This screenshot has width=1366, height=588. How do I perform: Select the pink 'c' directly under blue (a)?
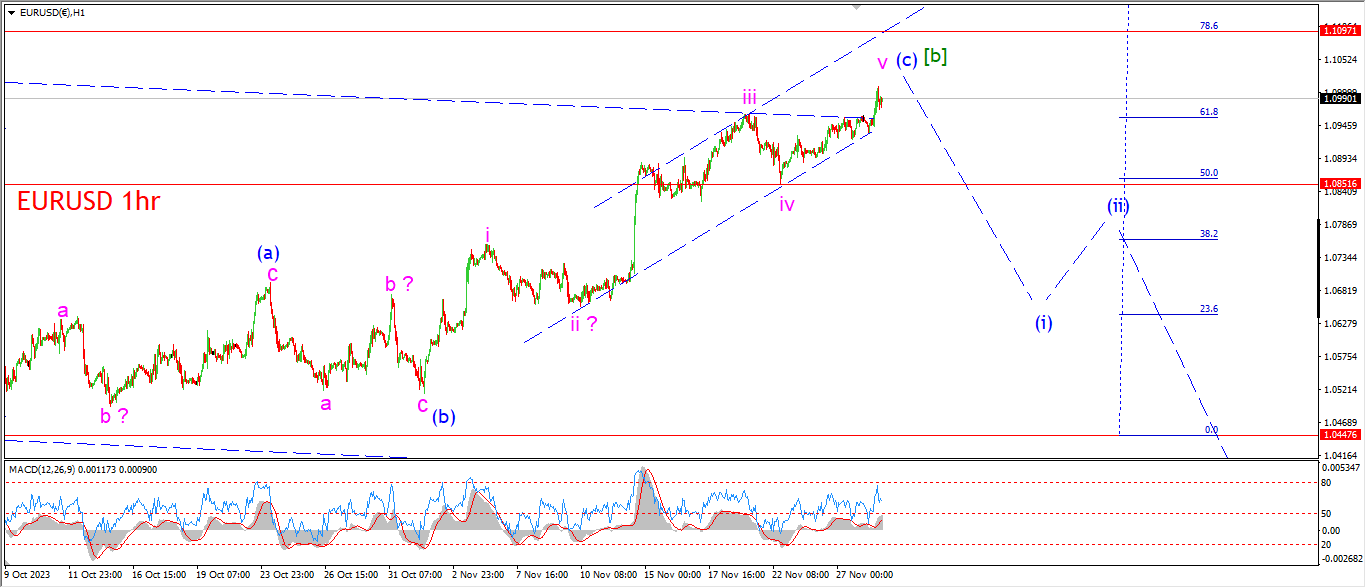(x=272, y=273)
